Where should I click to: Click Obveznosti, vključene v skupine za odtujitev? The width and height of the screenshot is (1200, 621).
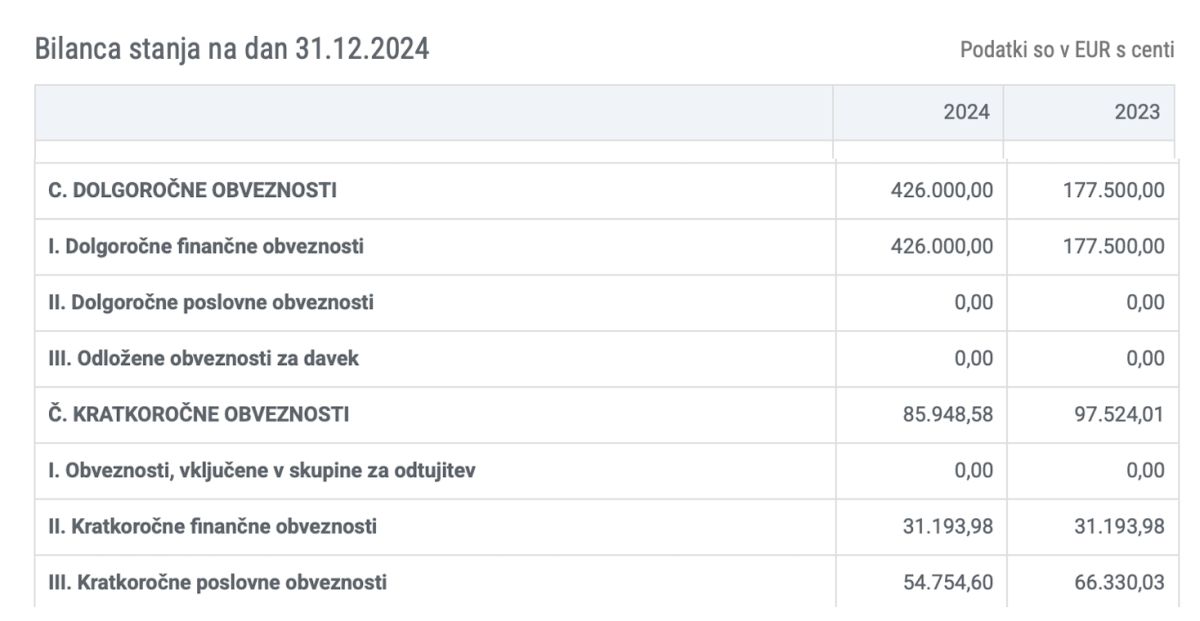261,470
